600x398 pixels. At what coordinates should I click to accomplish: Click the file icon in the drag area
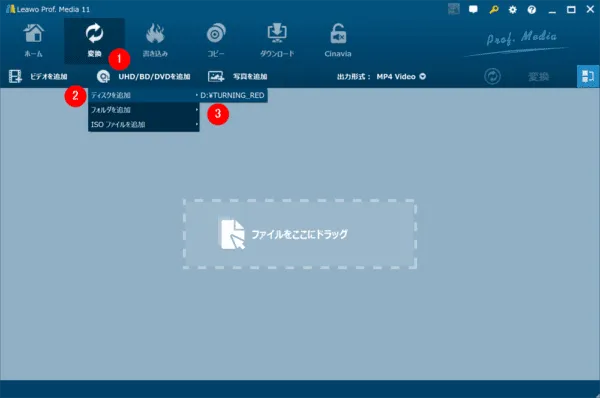pos(232,234)
